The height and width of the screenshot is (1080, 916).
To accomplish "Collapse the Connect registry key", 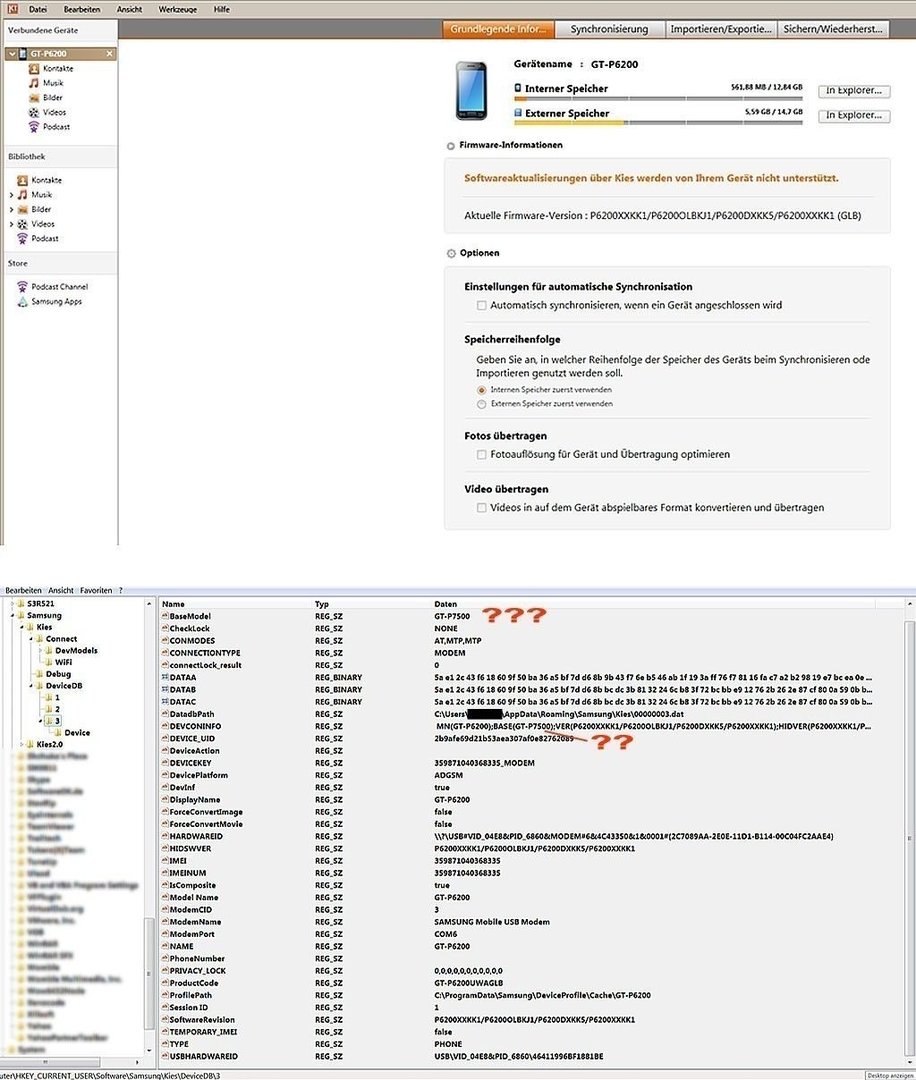I will tap(31, 638).
